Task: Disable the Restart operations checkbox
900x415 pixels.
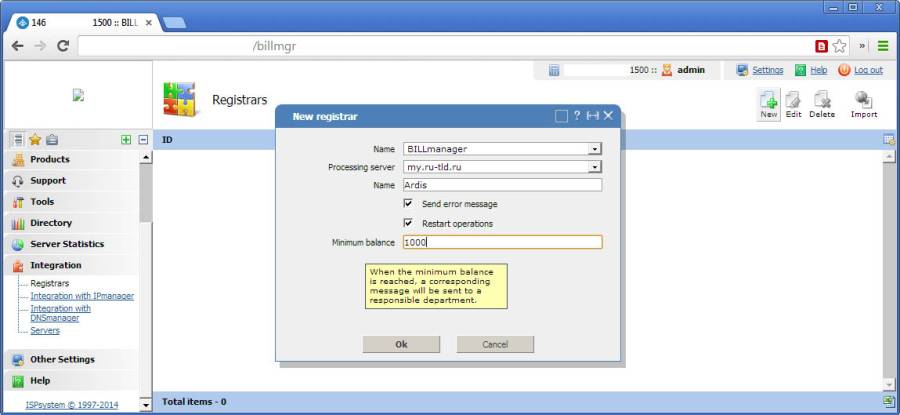Action: (408, 223)
